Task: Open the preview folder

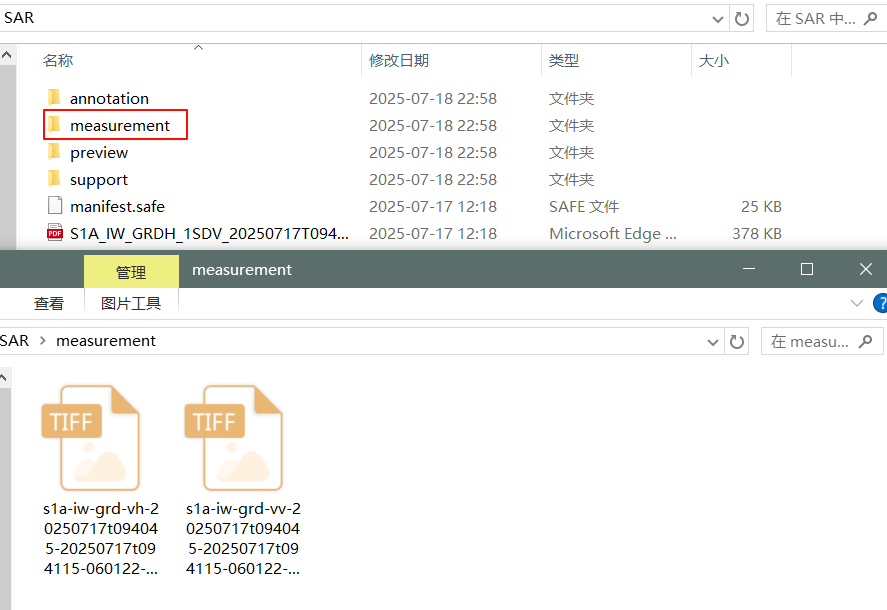Action: click(x=99, y=152)
